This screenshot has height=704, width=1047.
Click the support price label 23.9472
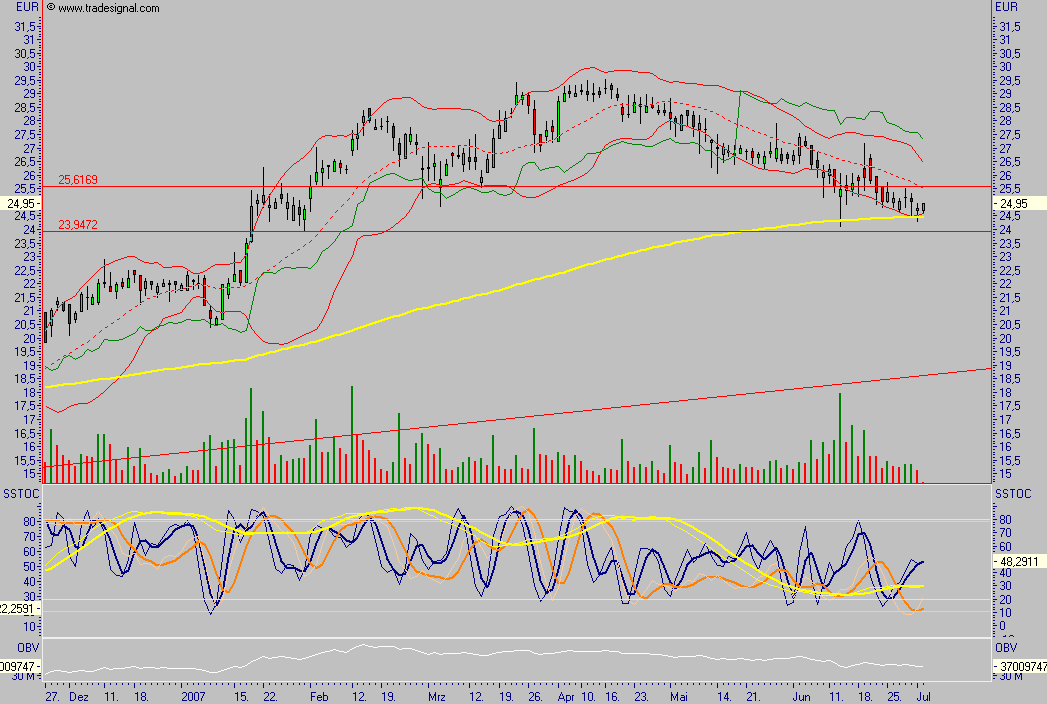click(x=78, y=225)
